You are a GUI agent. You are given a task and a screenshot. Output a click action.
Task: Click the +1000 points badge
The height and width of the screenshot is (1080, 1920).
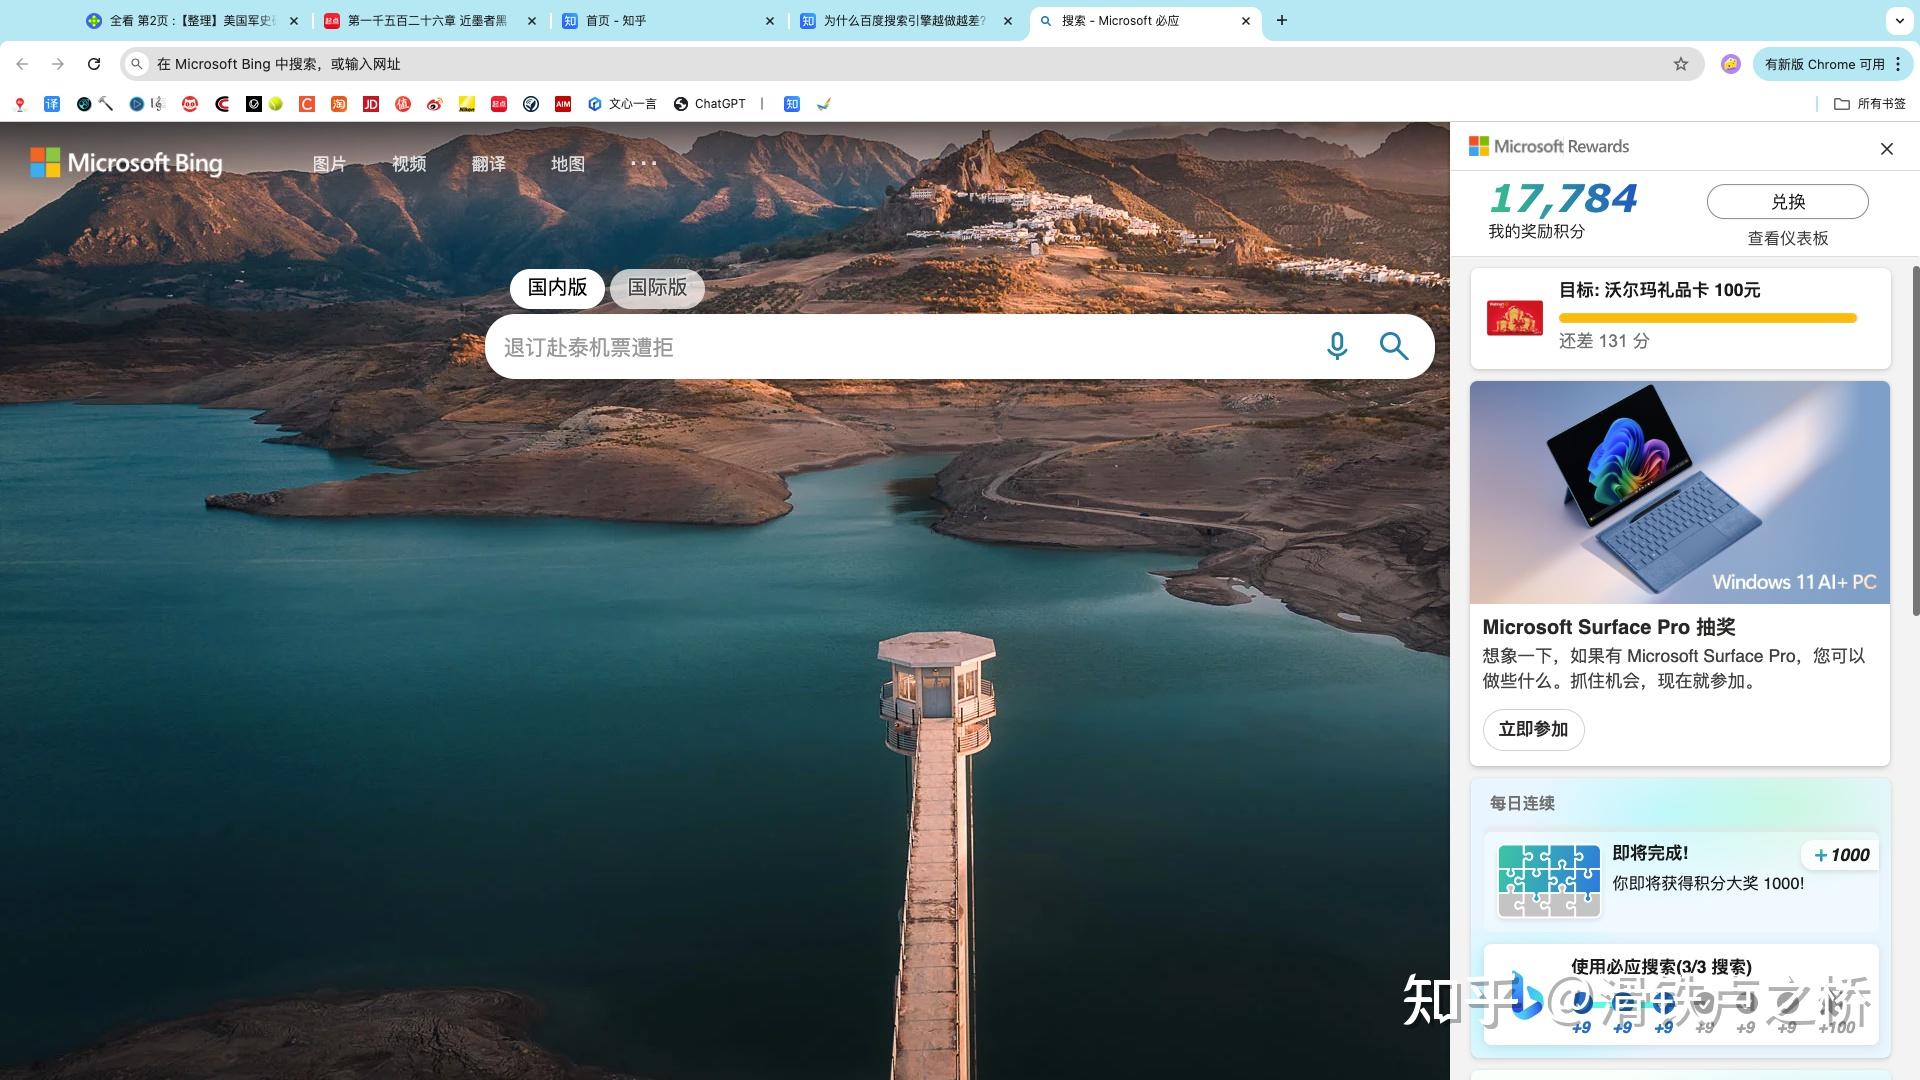(1841, 855)
